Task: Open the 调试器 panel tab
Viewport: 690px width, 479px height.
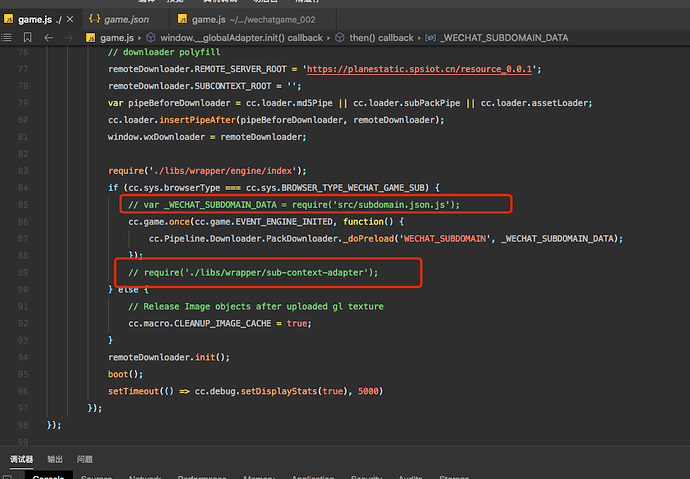Action: [x=22, y=459]
